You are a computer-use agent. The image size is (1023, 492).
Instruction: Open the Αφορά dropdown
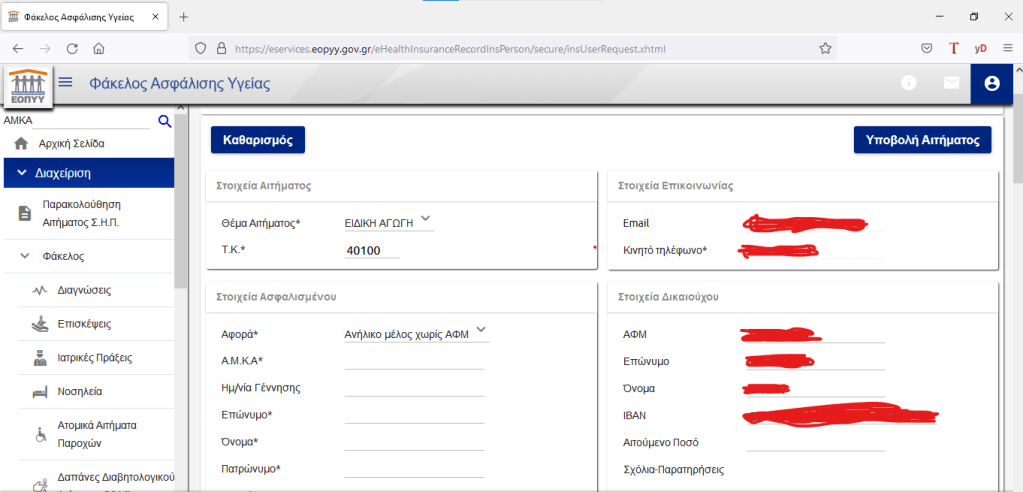click(x=481, y=330)
